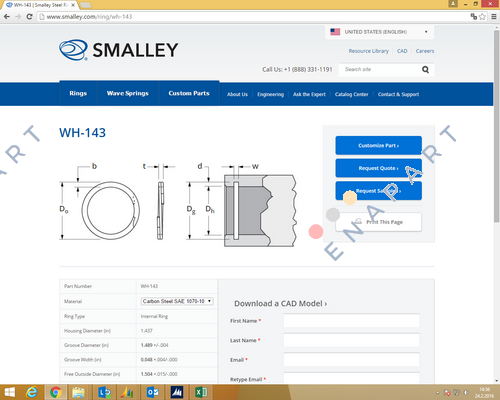Click the Smalley logo
Image resolution: width=500 pixels, height=400 pixels.
coord(119,50)
